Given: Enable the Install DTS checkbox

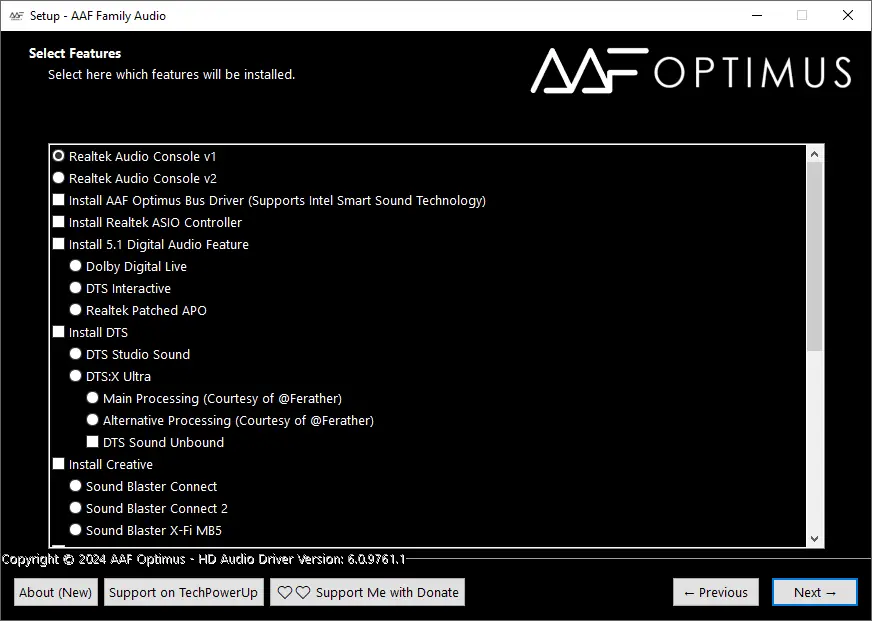Looking at the screenshot, I should [58, 332].
